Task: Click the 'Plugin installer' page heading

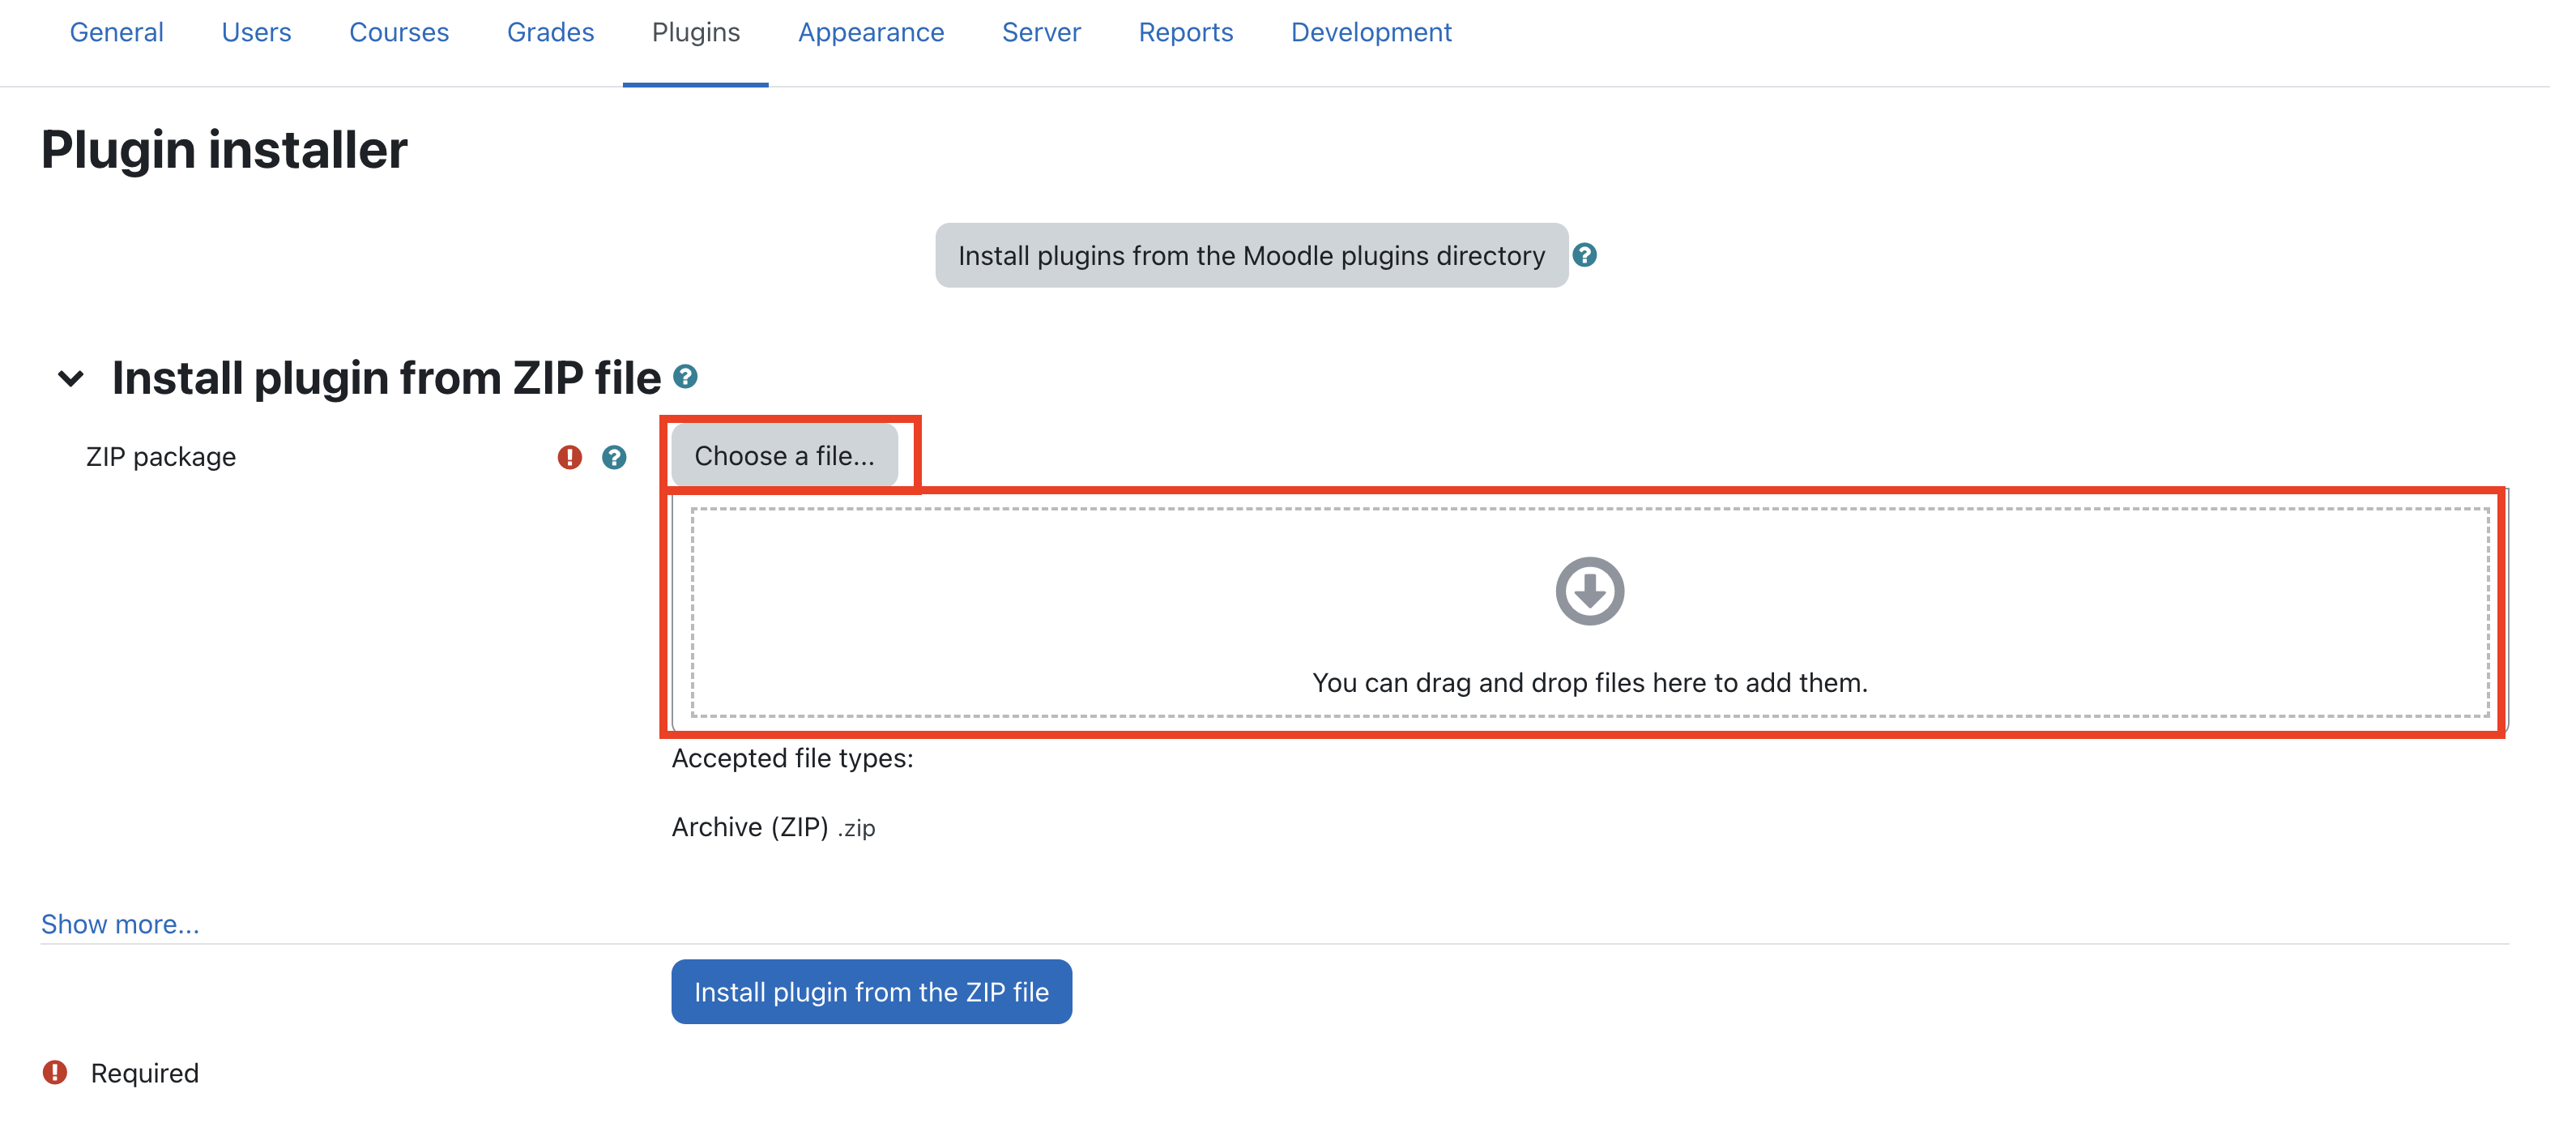Action: pyautogui.click(x=226, y=151)
